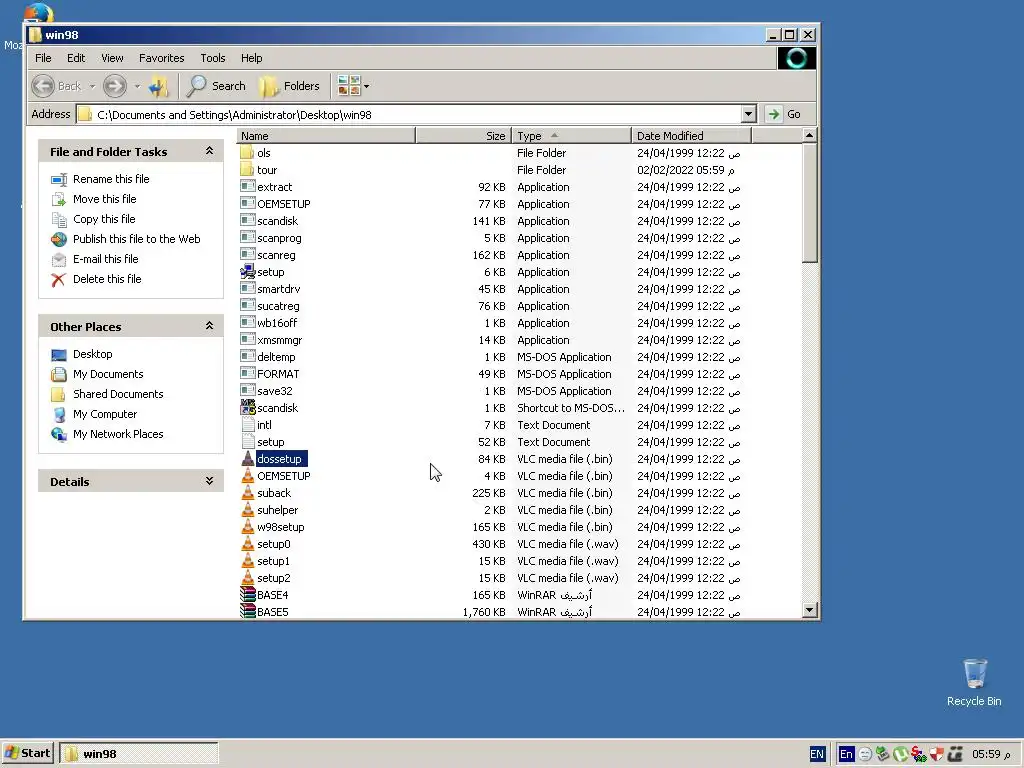Click scroll down arrow in file list
The height and width of the screenshot is (768, 1024).
click(809, 610)
